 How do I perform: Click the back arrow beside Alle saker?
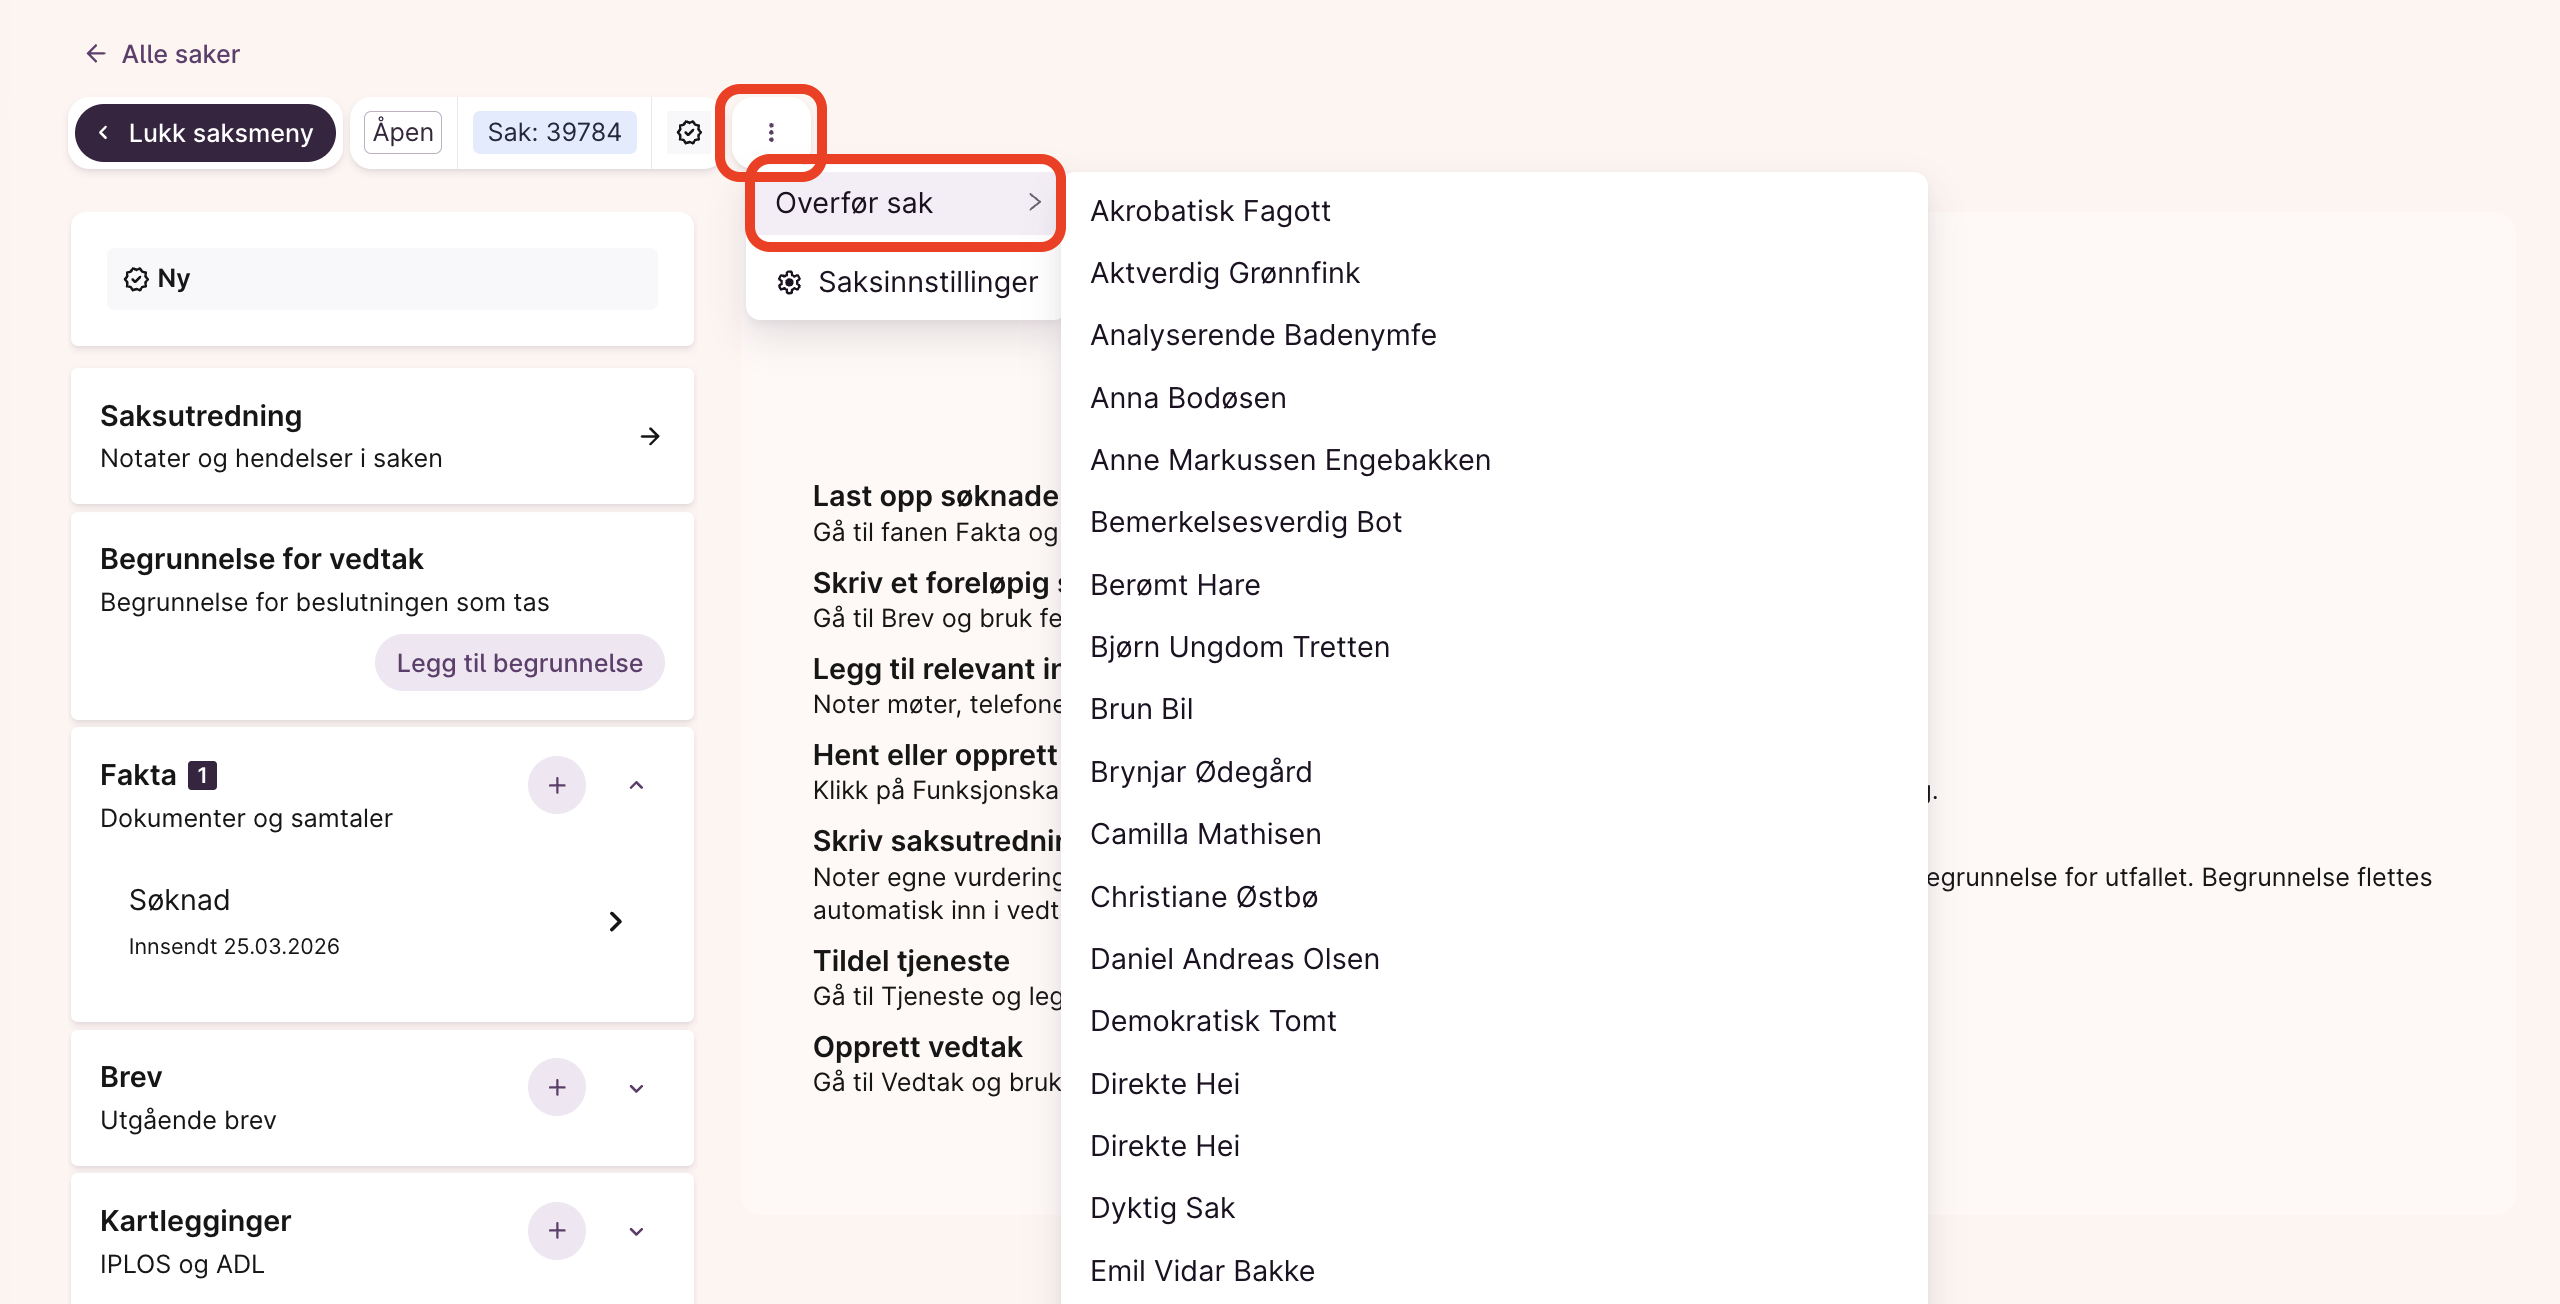(x=96, y=53)
